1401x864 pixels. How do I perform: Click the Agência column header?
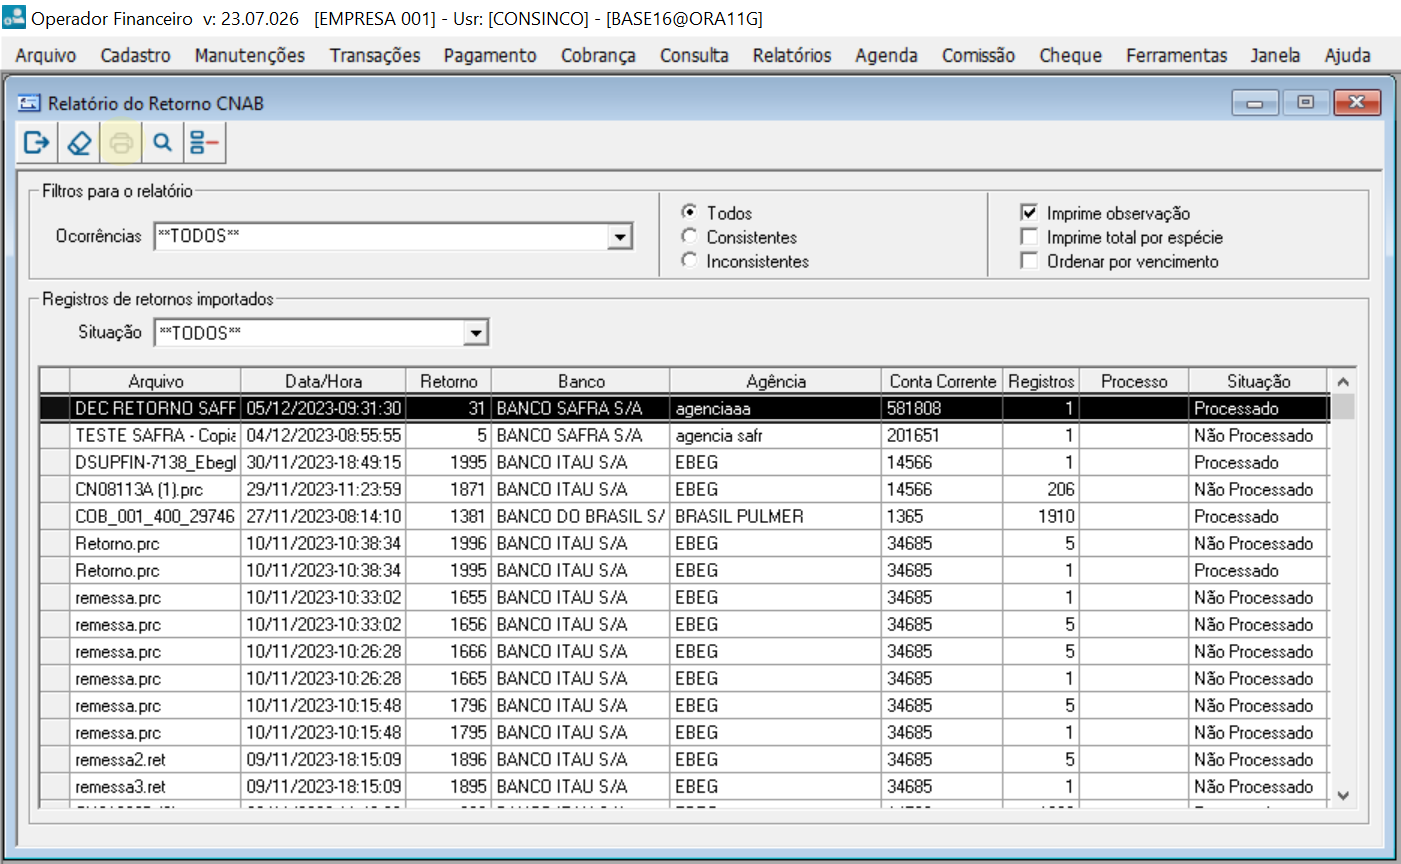776,381
